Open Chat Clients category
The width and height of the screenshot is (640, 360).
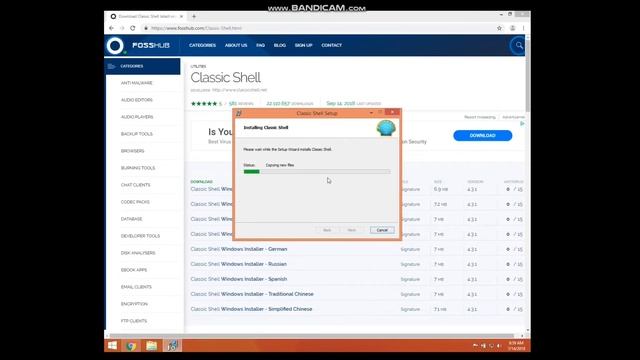pyautogui.click(x=135, y=185)
